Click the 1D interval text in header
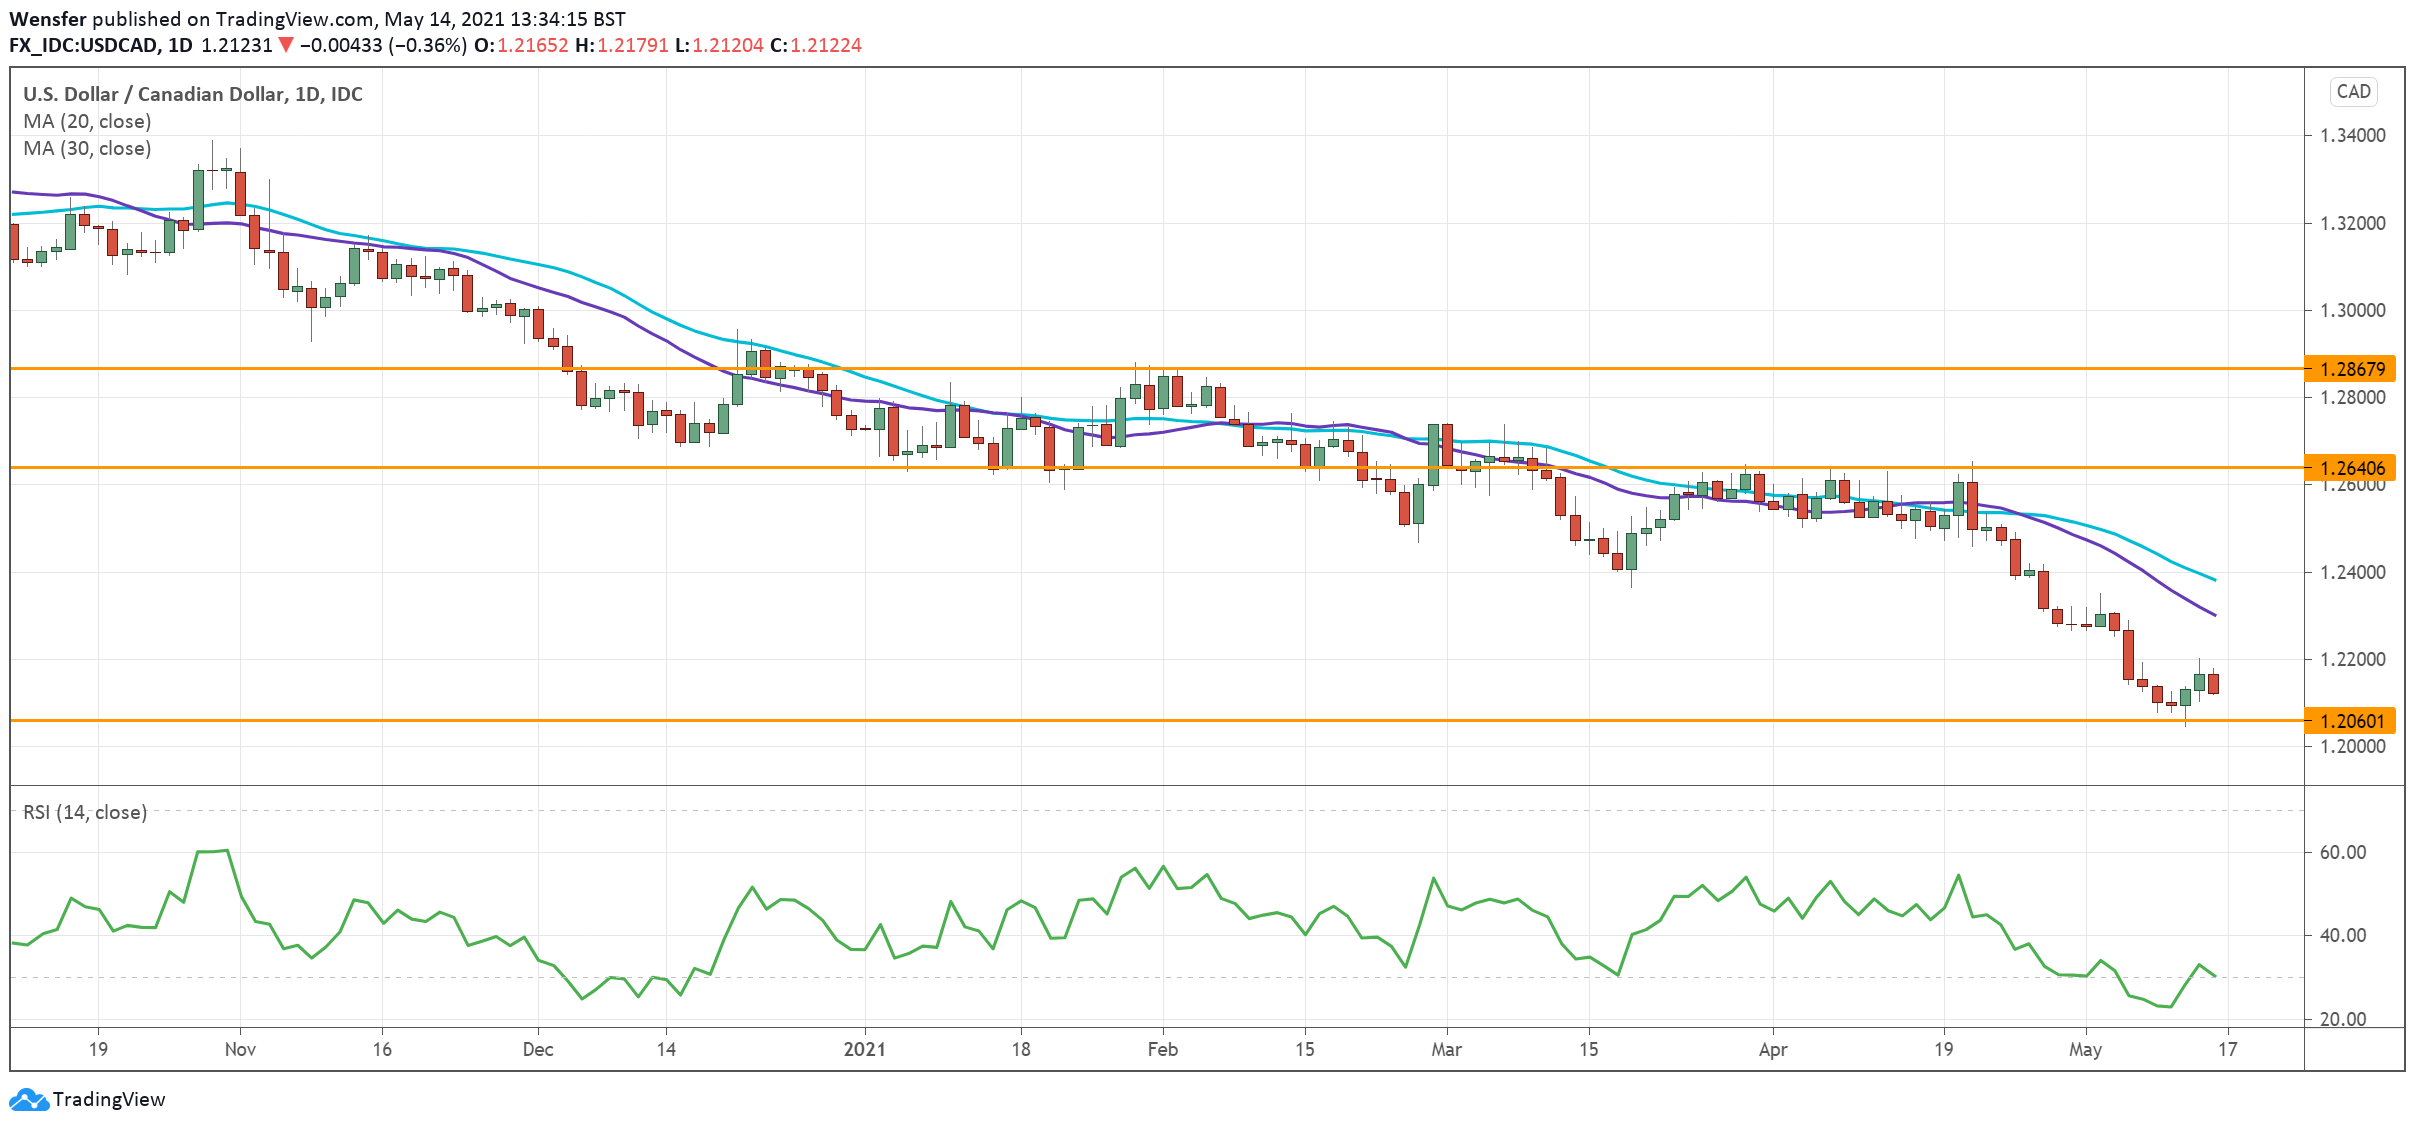This screenshot has height=1128, width=2415. tap(180, 45)
